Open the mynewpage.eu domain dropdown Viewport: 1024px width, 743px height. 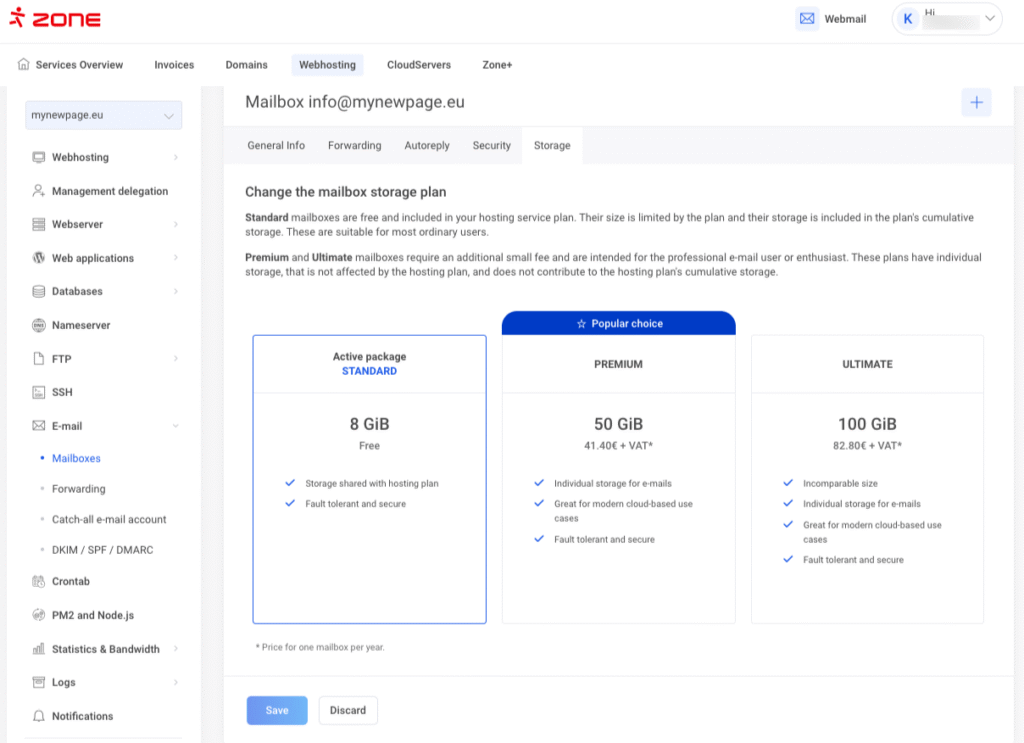click(x=104, y=116)
